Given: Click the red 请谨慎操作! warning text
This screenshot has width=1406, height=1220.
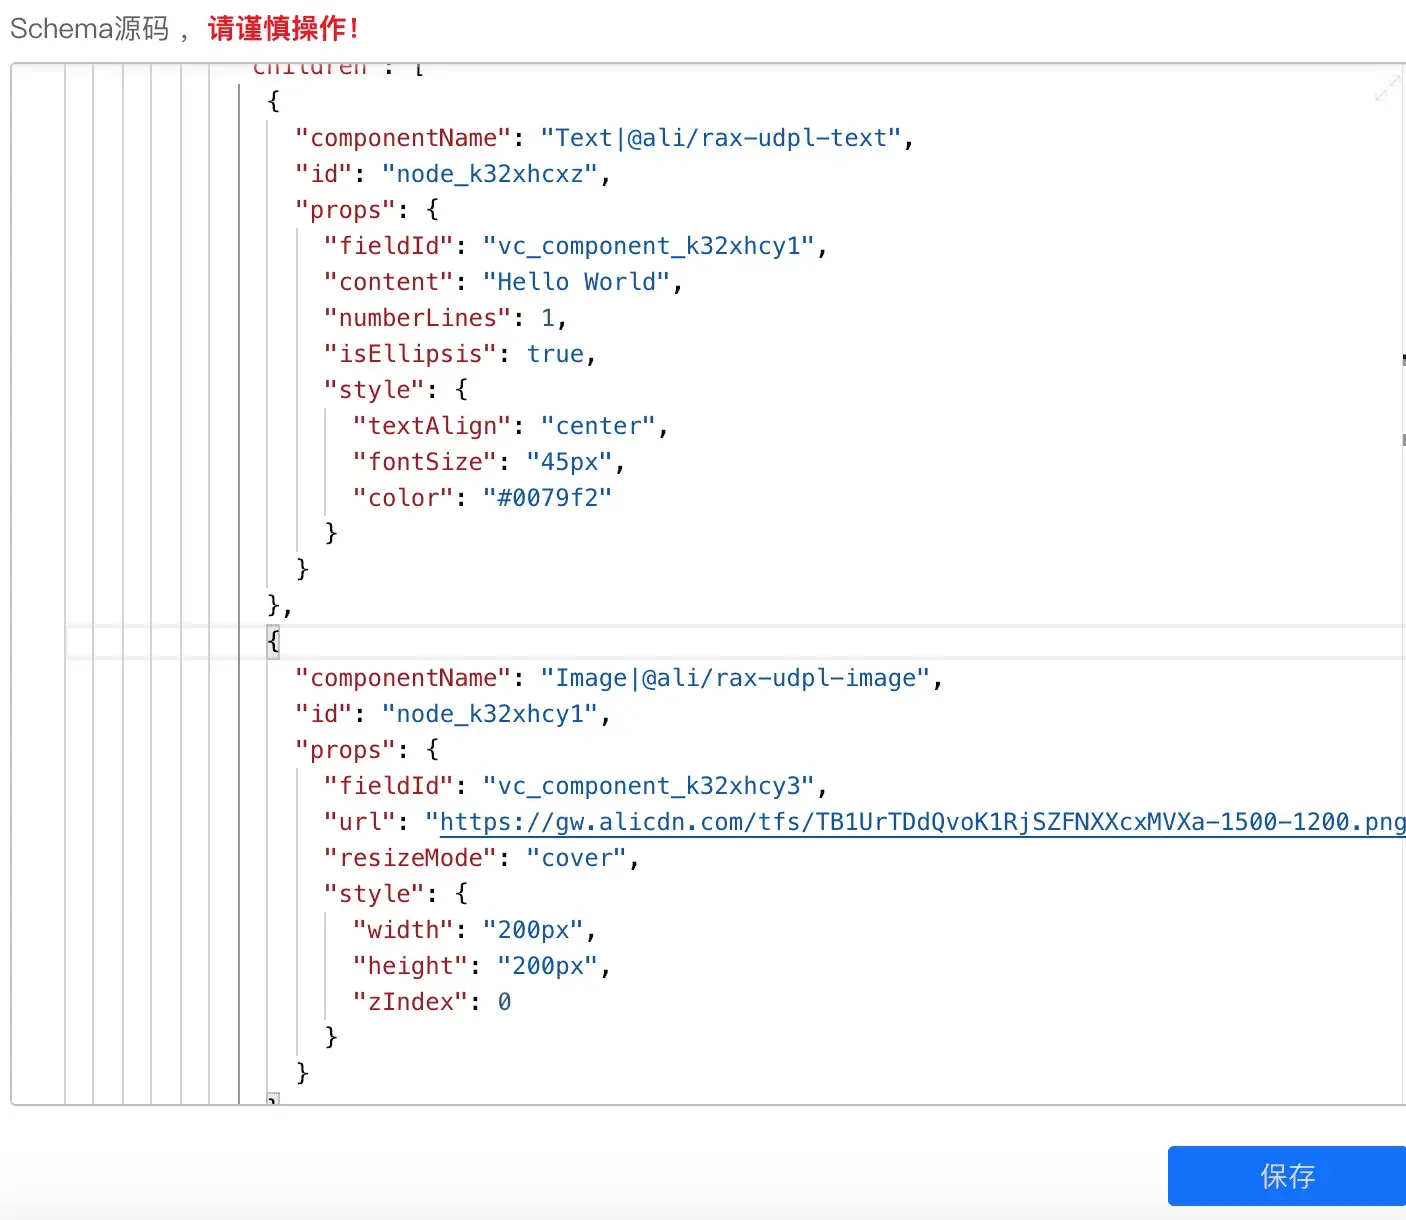Looking at the screenshot, I should click(283, 28).
